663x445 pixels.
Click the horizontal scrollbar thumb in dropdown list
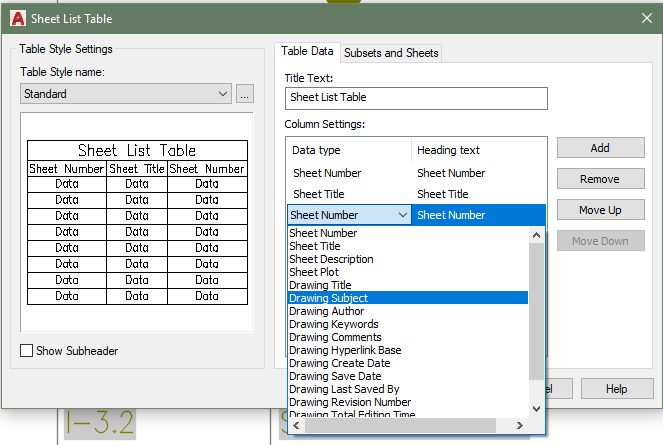coord(400,426)
